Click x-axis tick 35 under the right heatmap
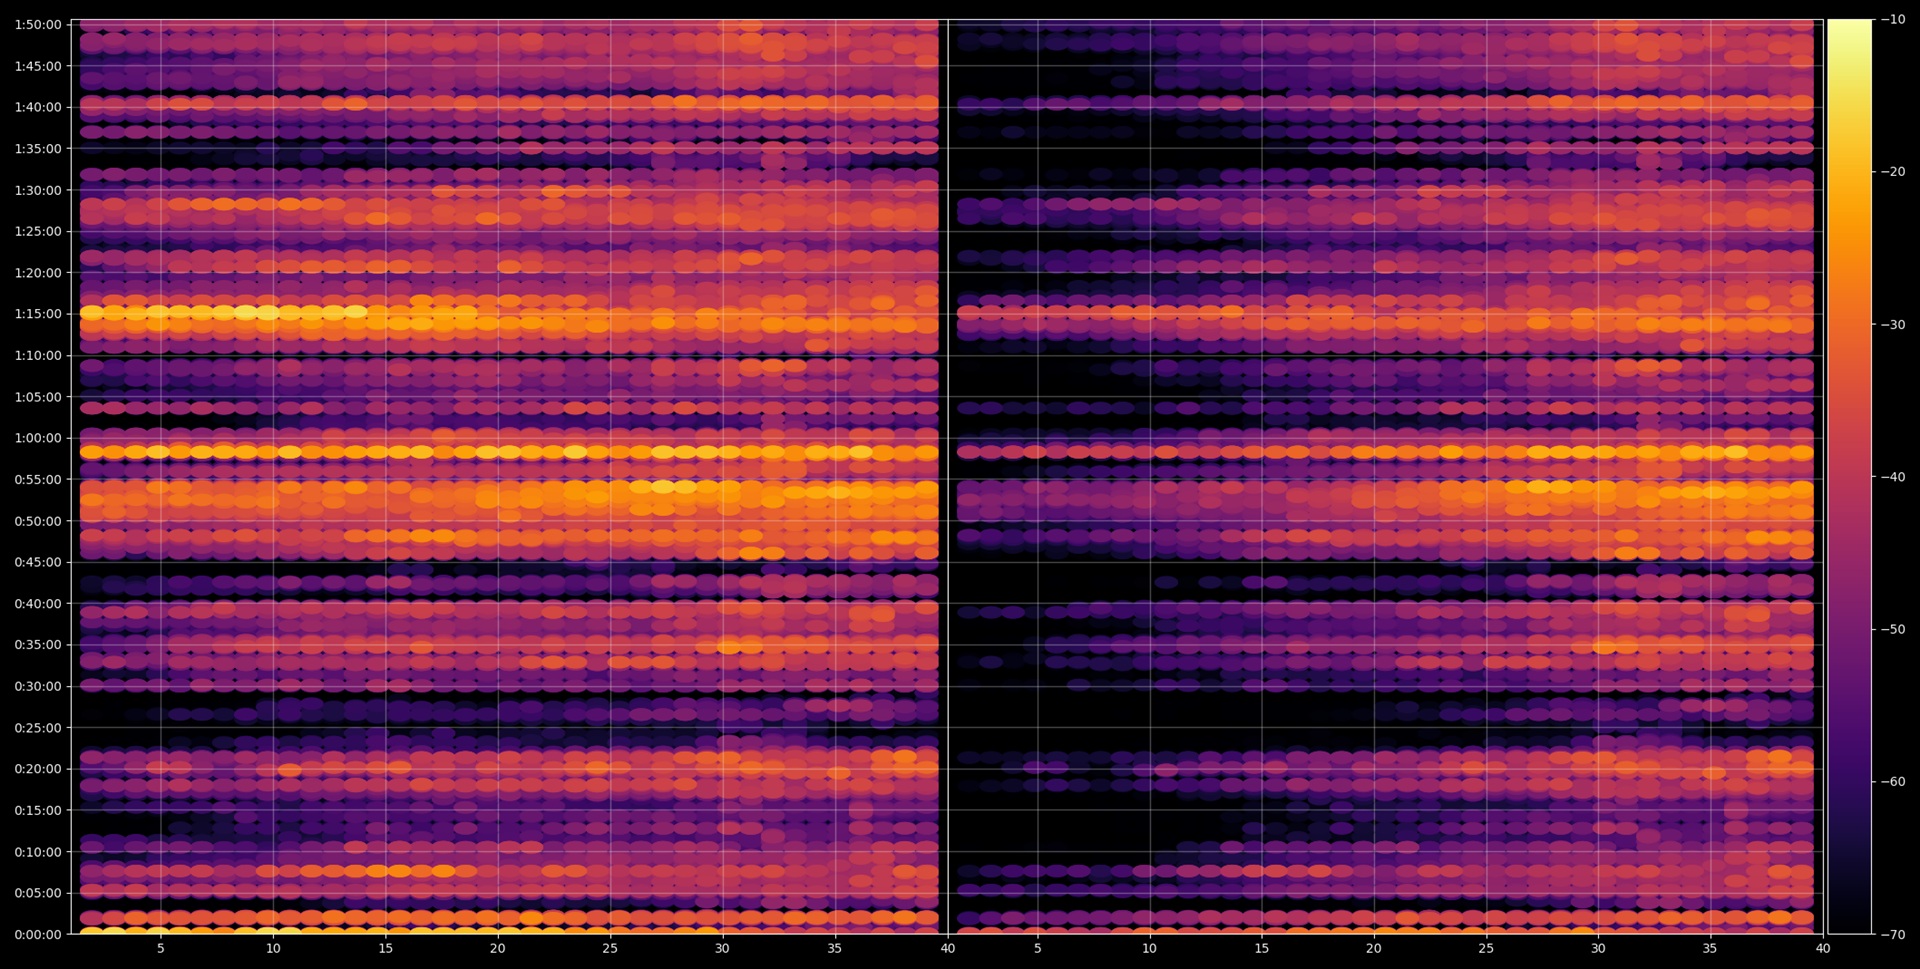This screenshot has width=1920, height=969. click(1710, 949)
